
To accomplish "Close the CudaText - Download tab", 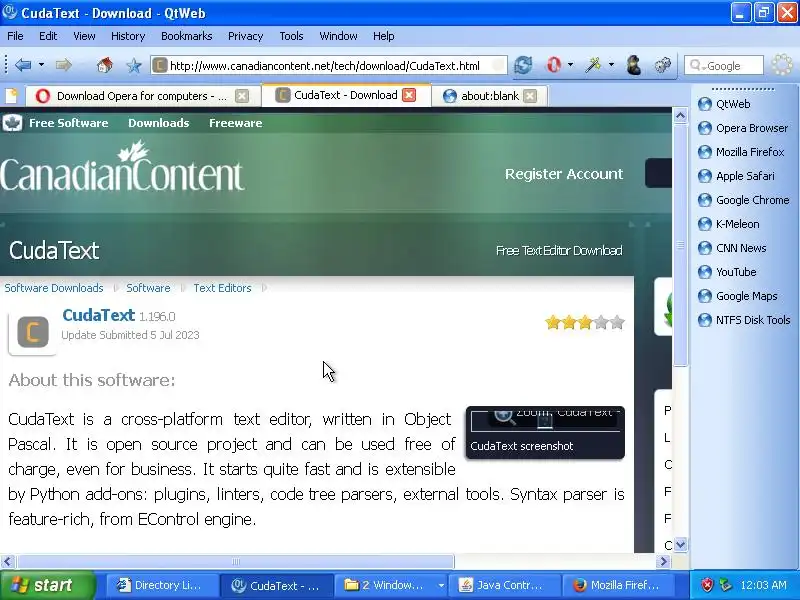I will [409, 95].
